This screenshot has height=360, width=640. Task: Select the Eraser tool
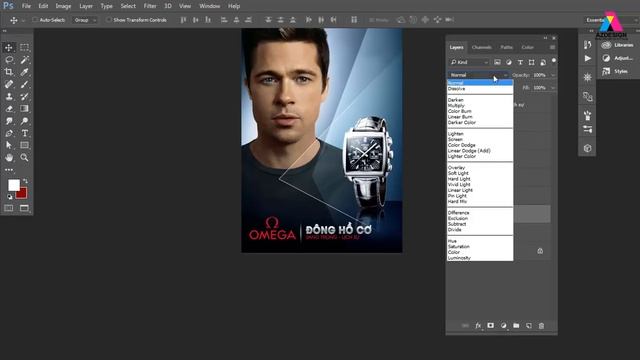click(9, 109)
